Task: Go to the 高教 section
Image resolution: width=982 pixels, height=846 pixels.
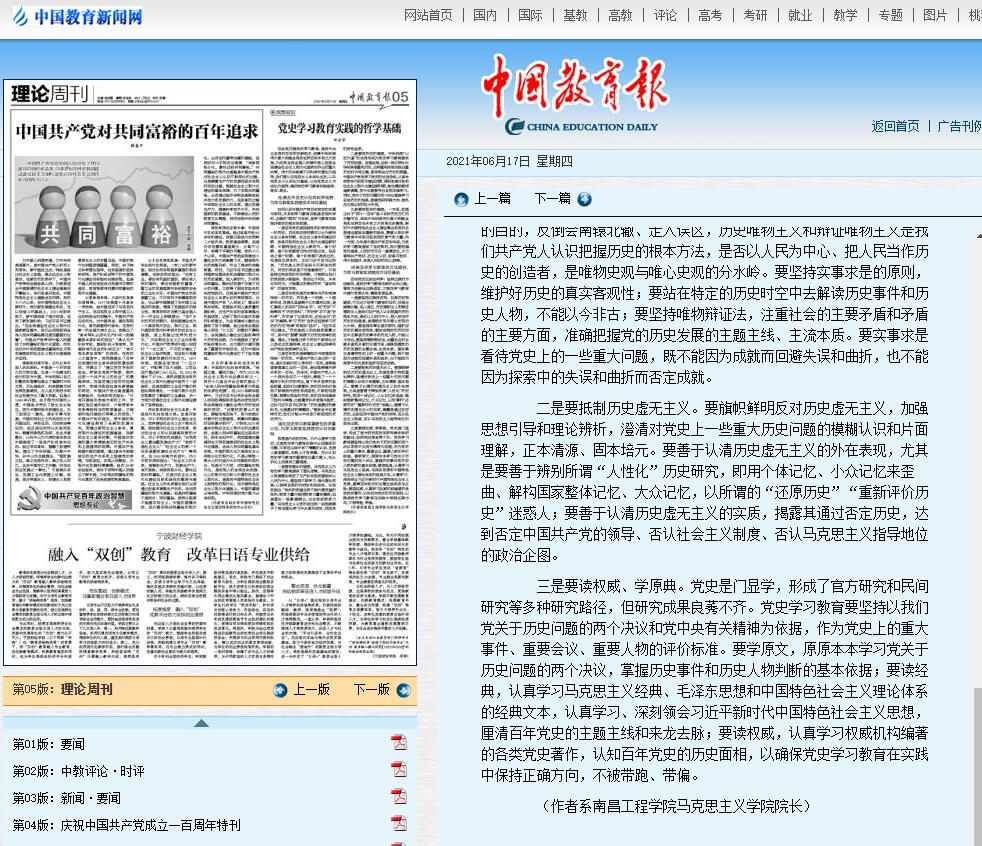Action: click(x=621, y=15)
